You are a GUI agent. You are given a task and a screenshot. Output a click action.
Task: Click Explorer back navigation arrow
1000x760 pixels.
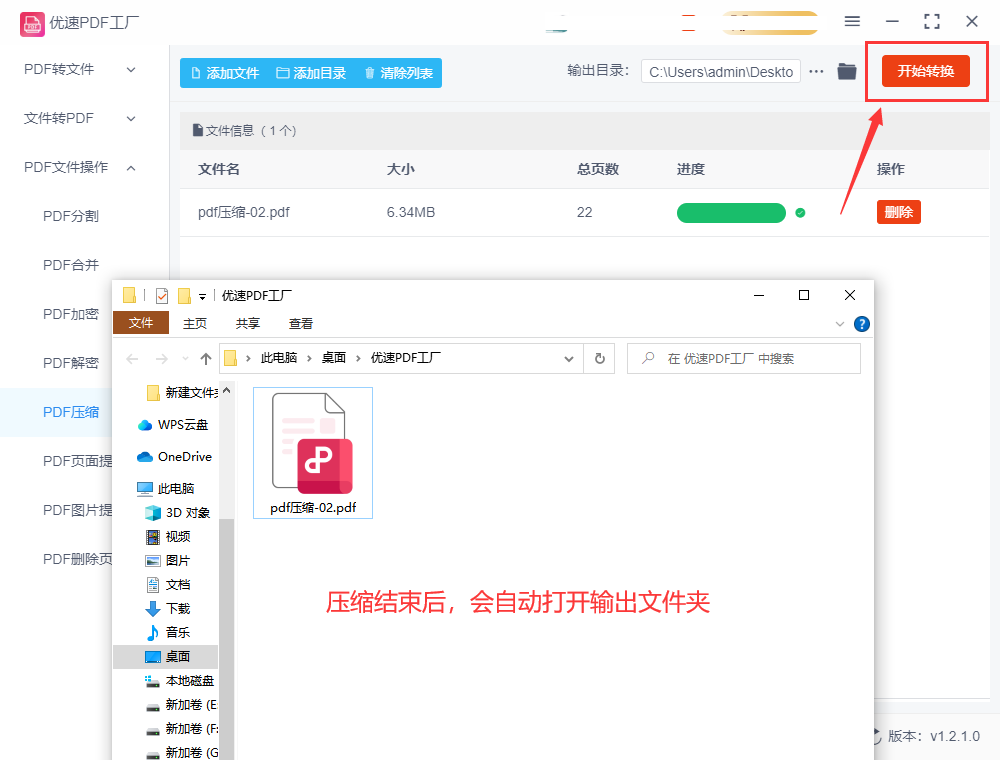[132, 359]
